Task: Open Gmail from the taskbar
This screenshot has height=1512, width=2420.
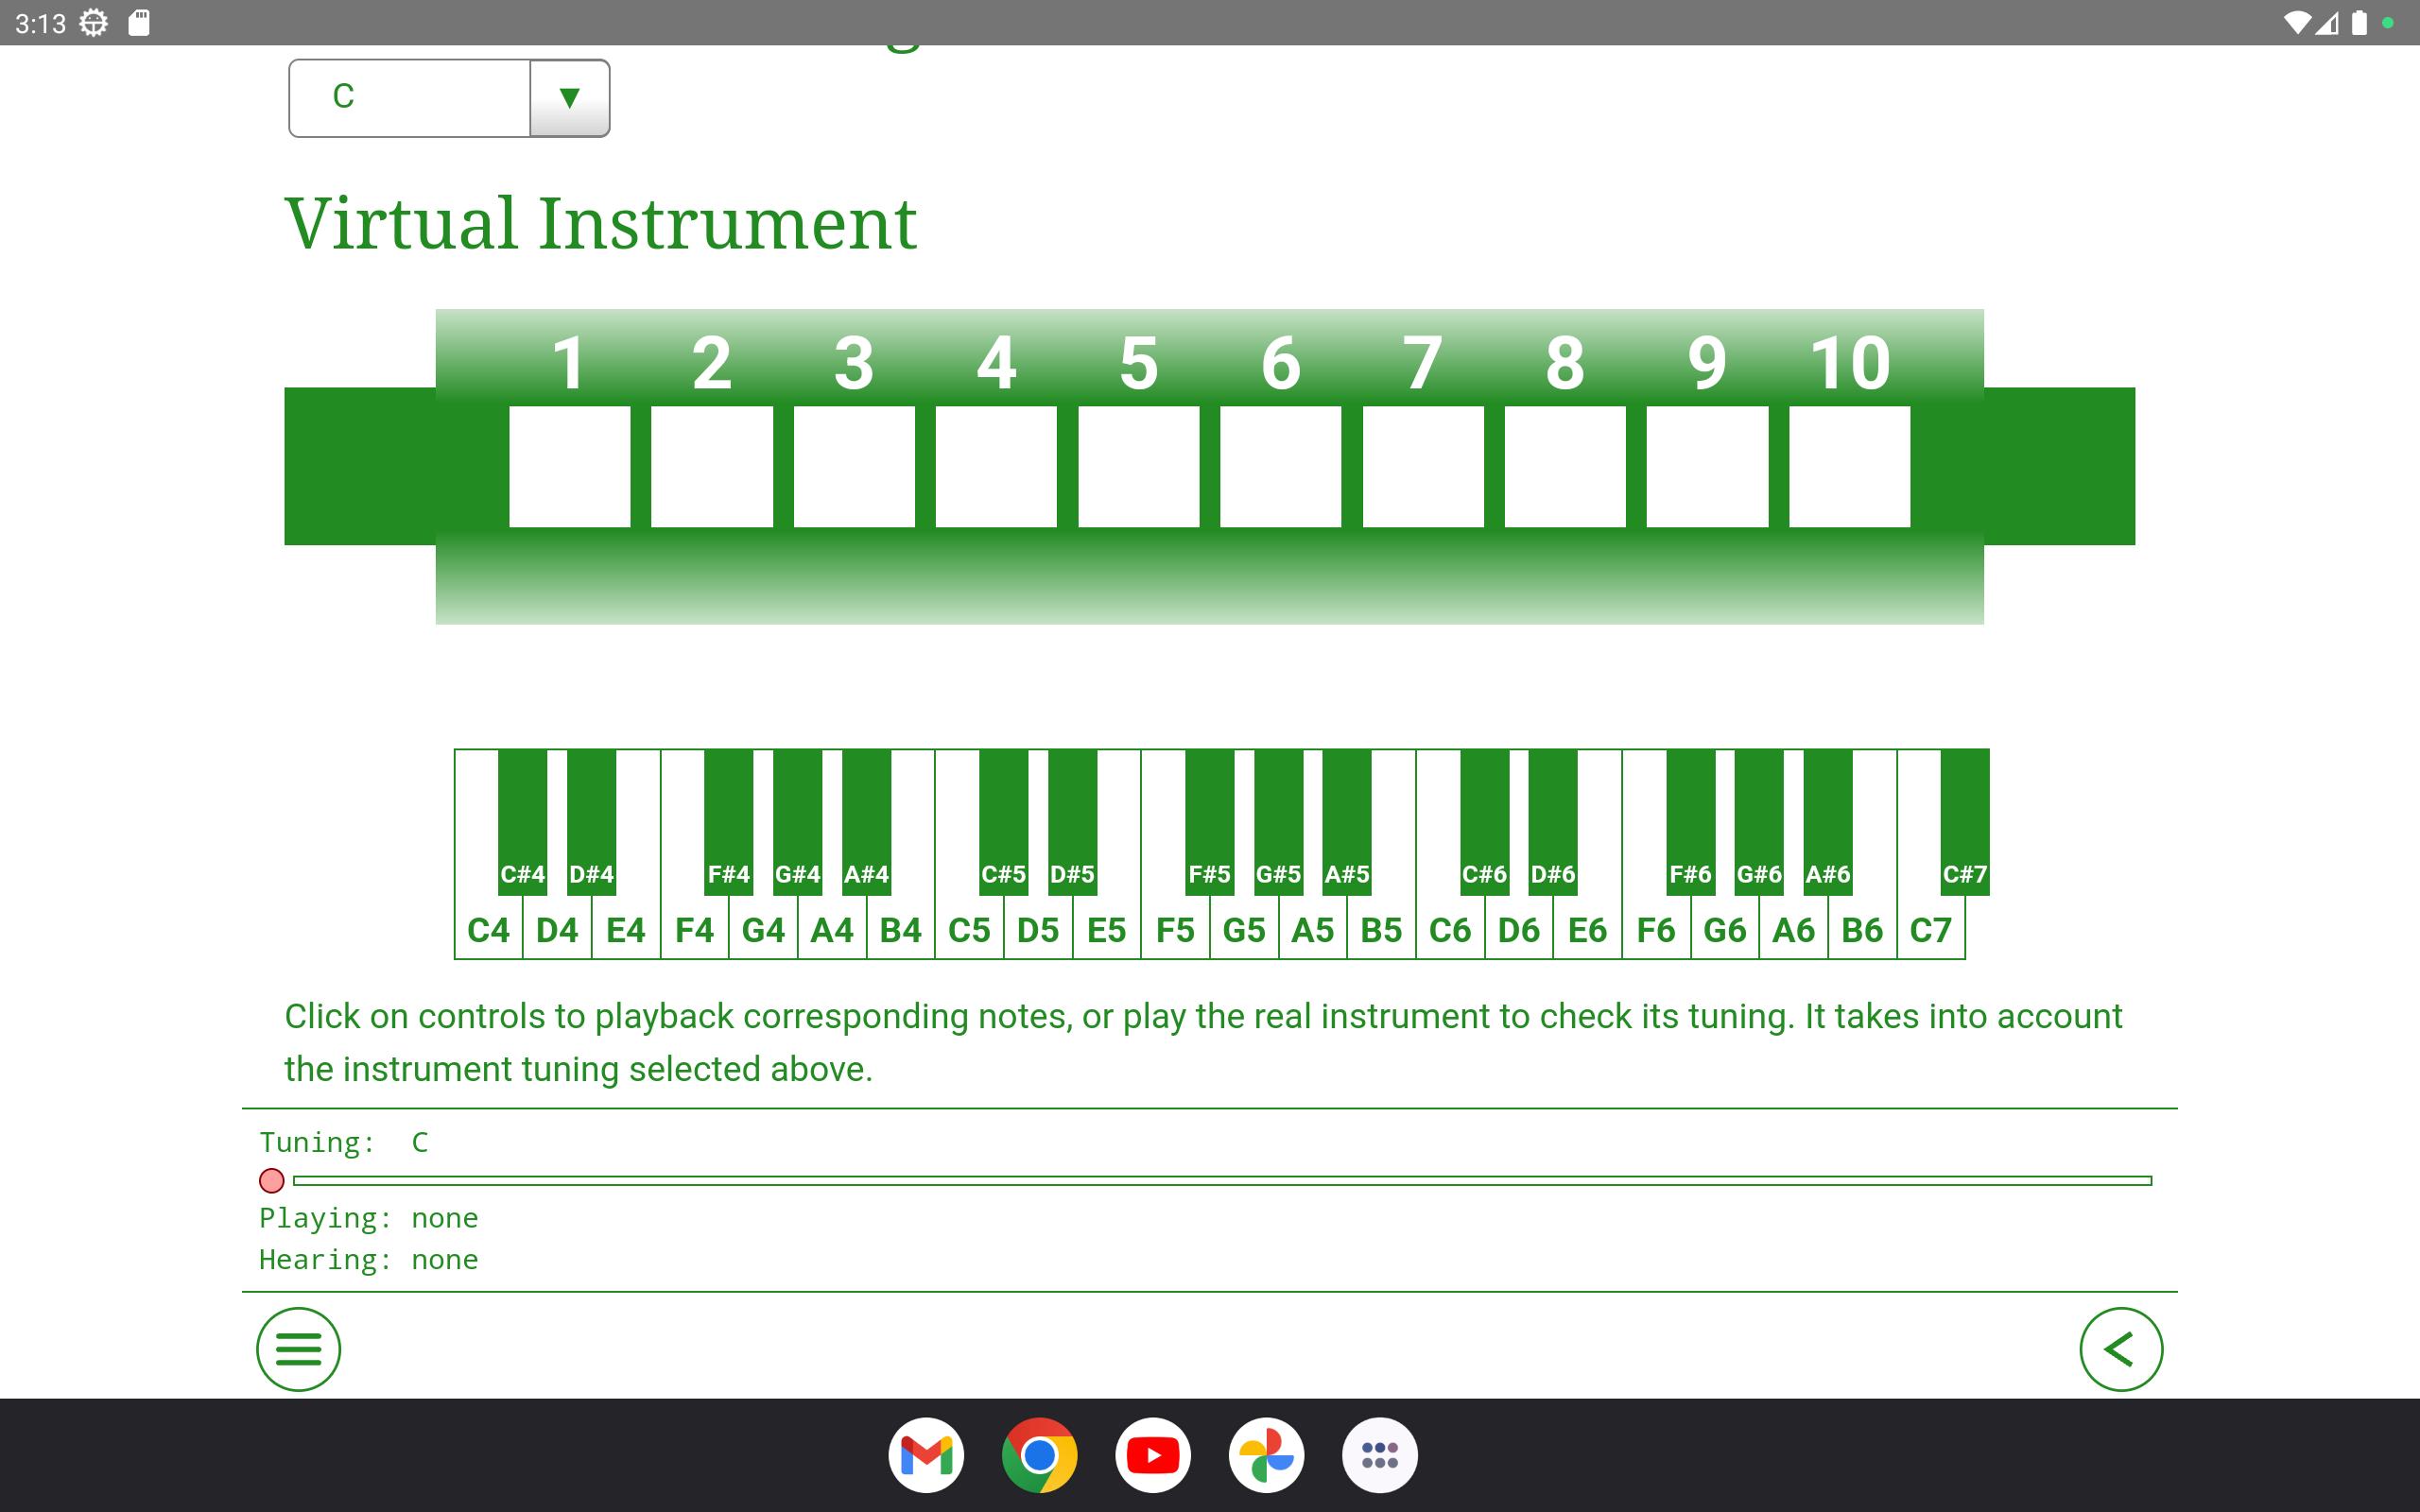Action: pyautogui.click(x=926, y=1455)
